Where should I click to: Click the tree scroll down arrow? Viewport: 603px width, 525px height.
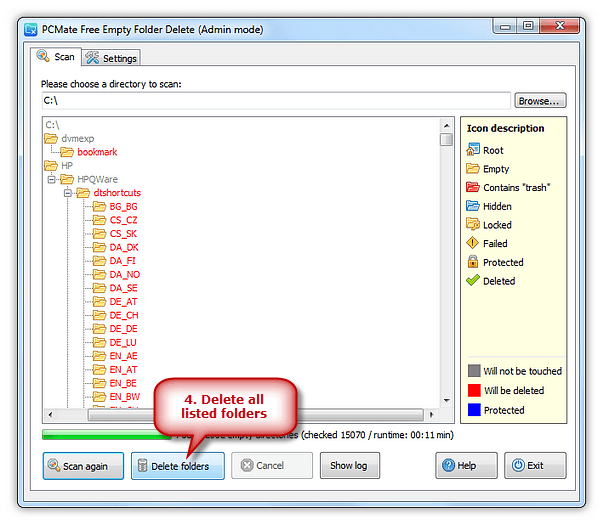point(446,400)
